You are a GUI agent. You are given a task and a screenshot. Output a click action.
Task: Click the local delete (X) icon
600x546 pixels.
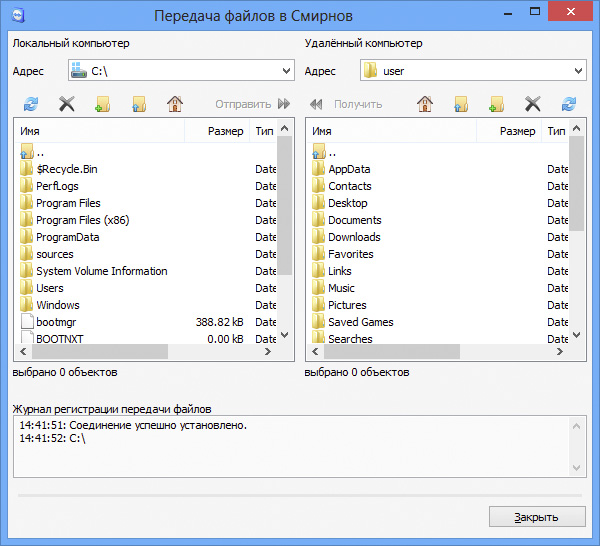[x=67, y=104]
